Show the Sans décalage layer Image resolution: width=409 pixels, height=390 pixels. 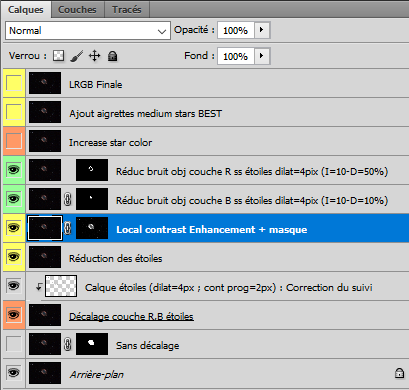point(14,344)
